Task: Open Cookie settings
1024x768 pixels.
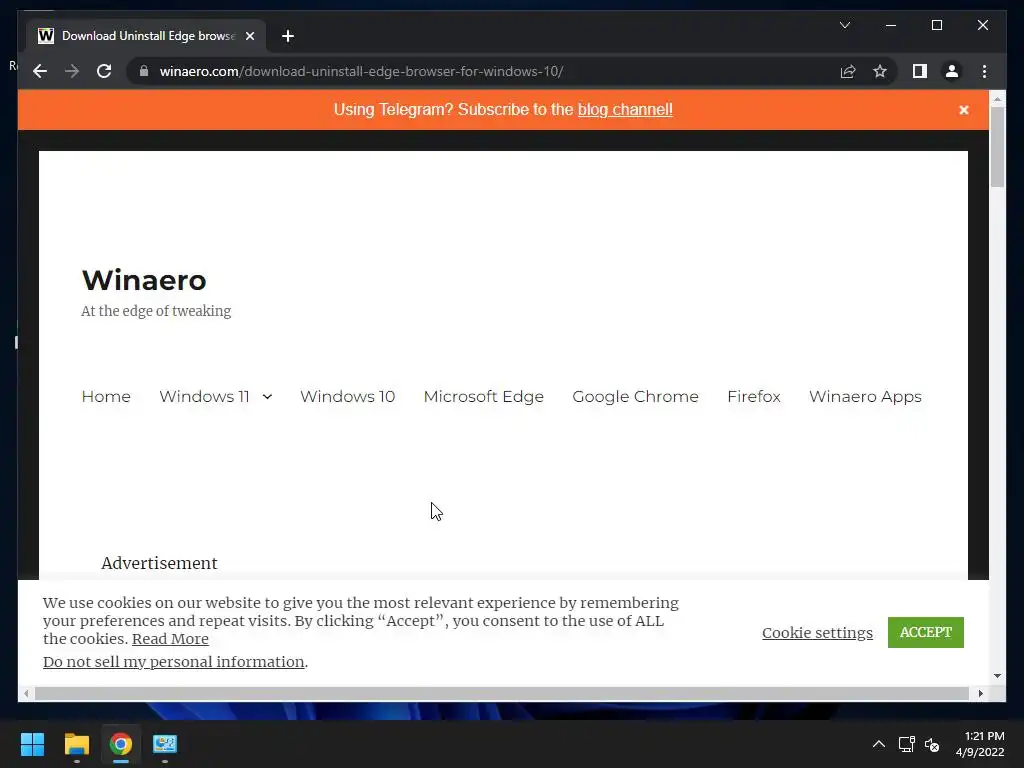Action: (817, 633)
